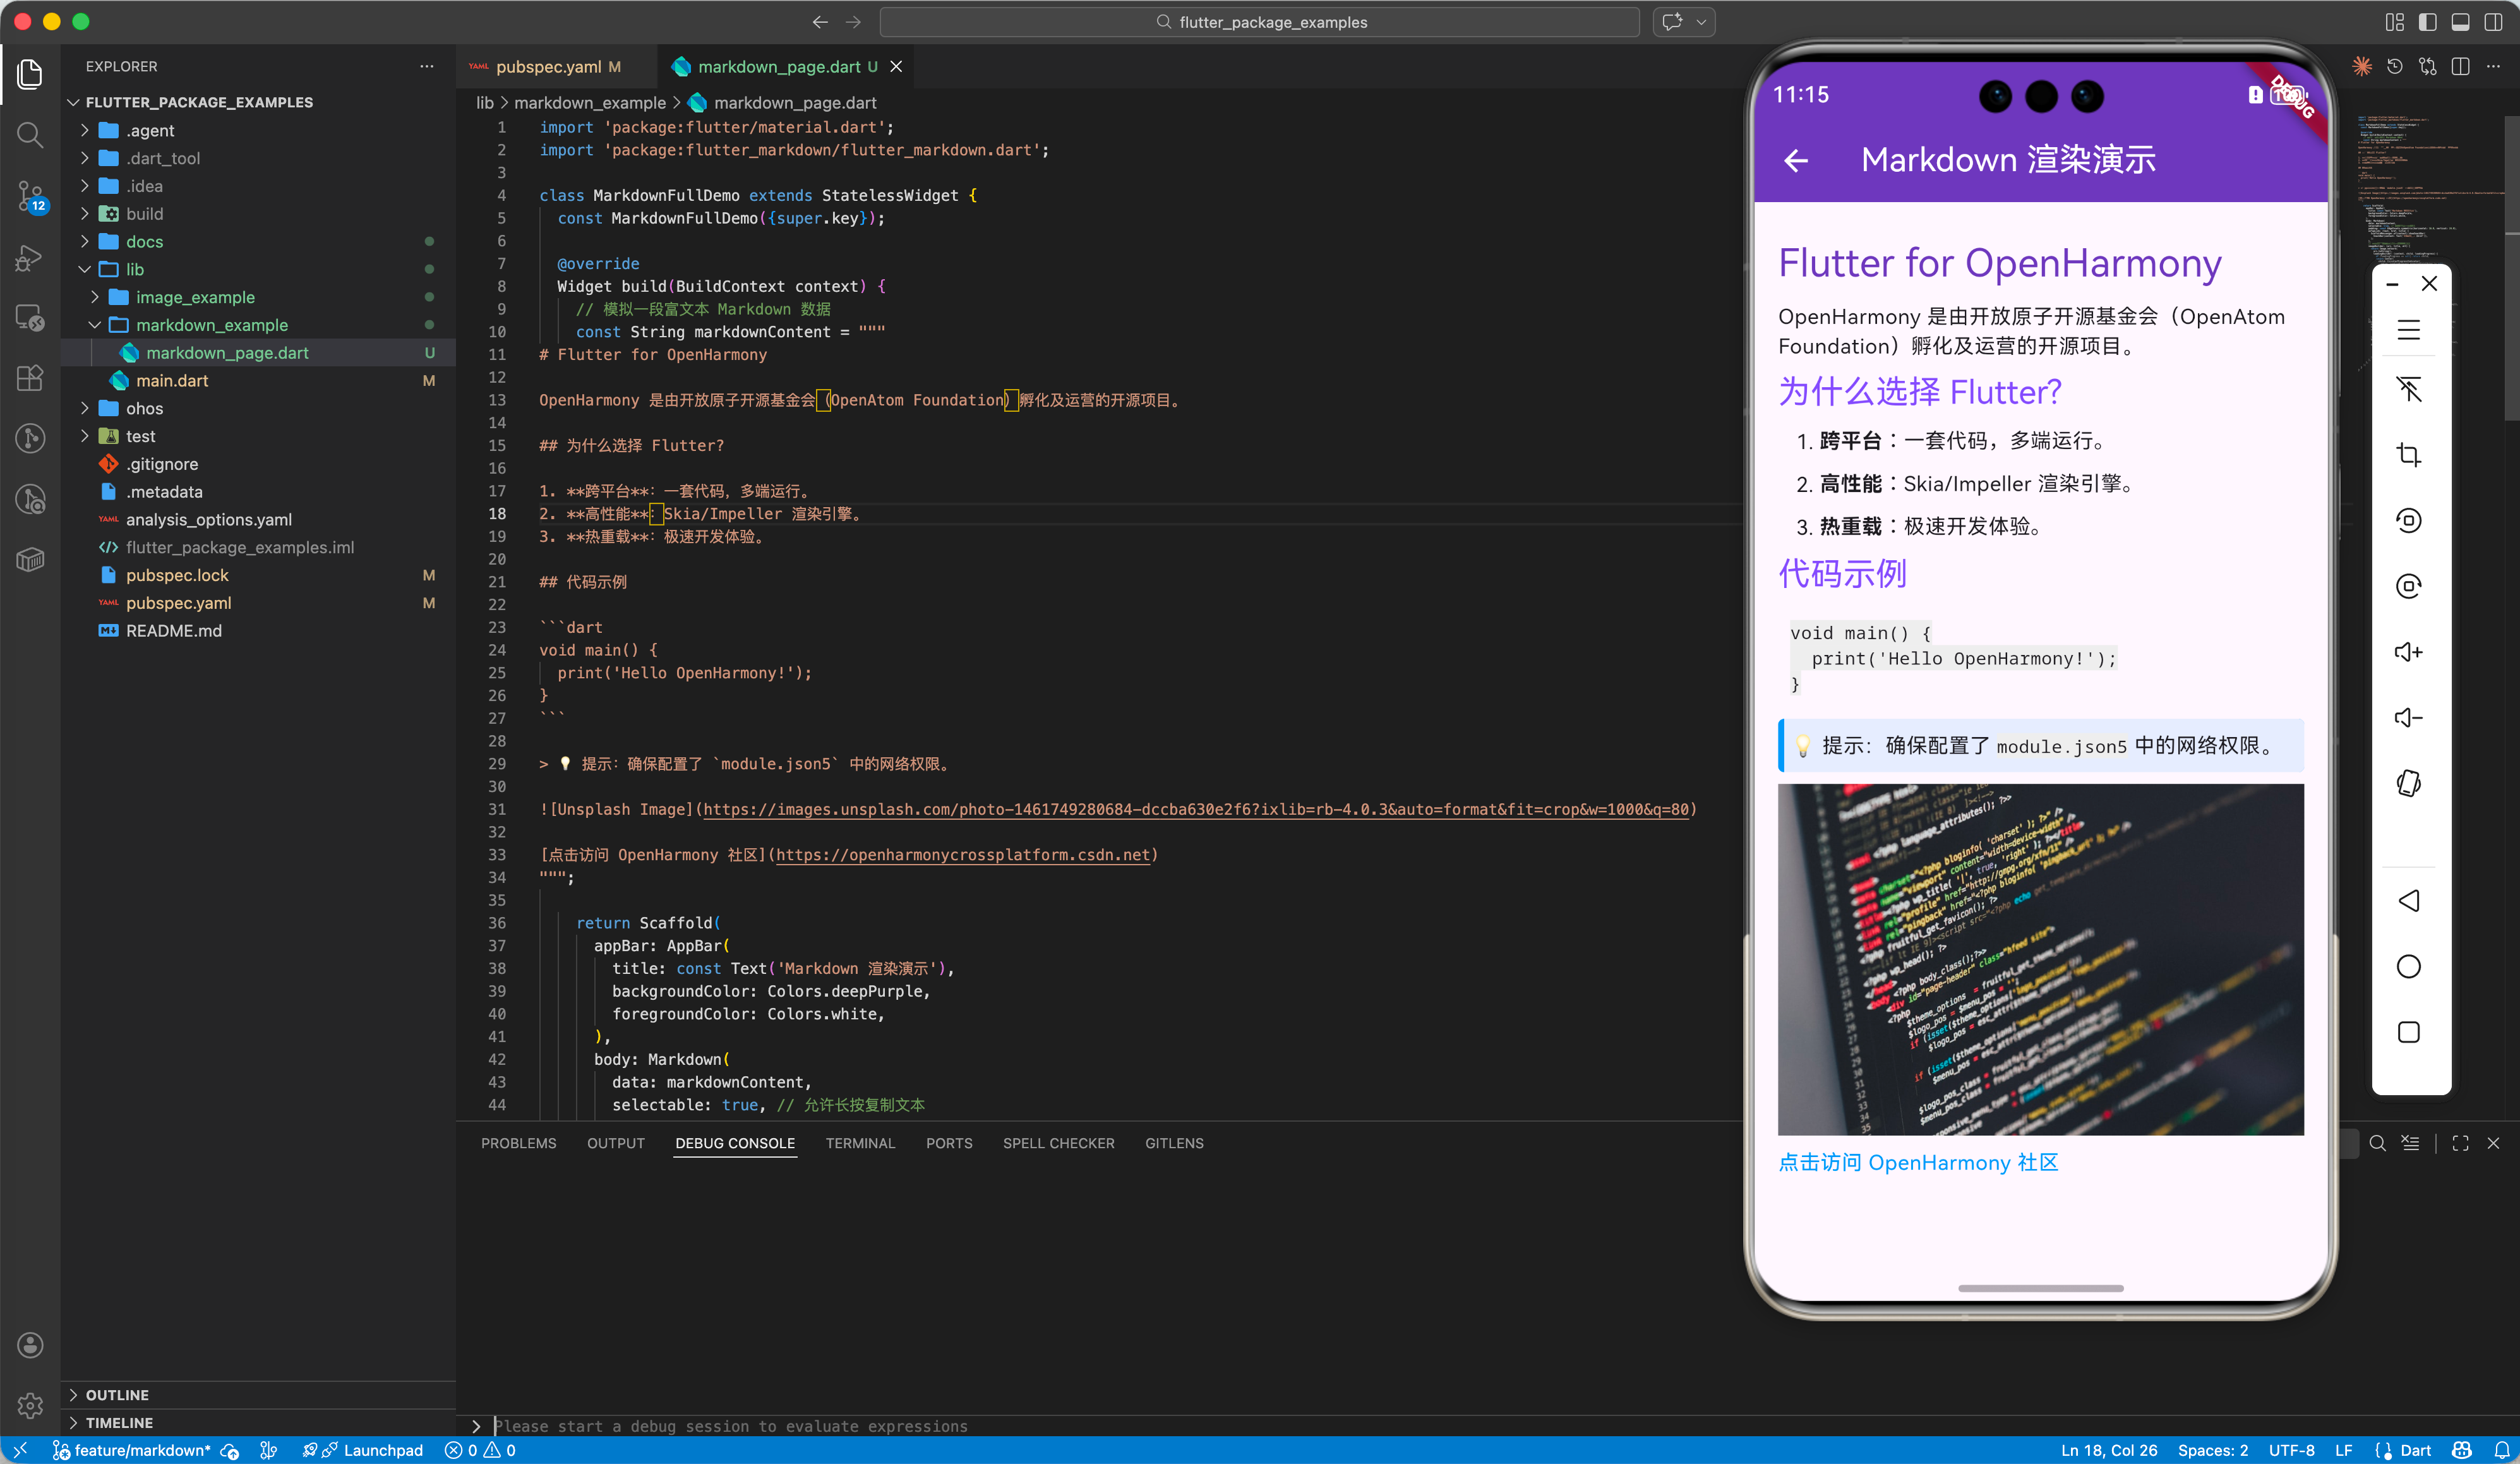
Task: Click feature/markdown branch in status bar
Action: tap(141, 1450)
